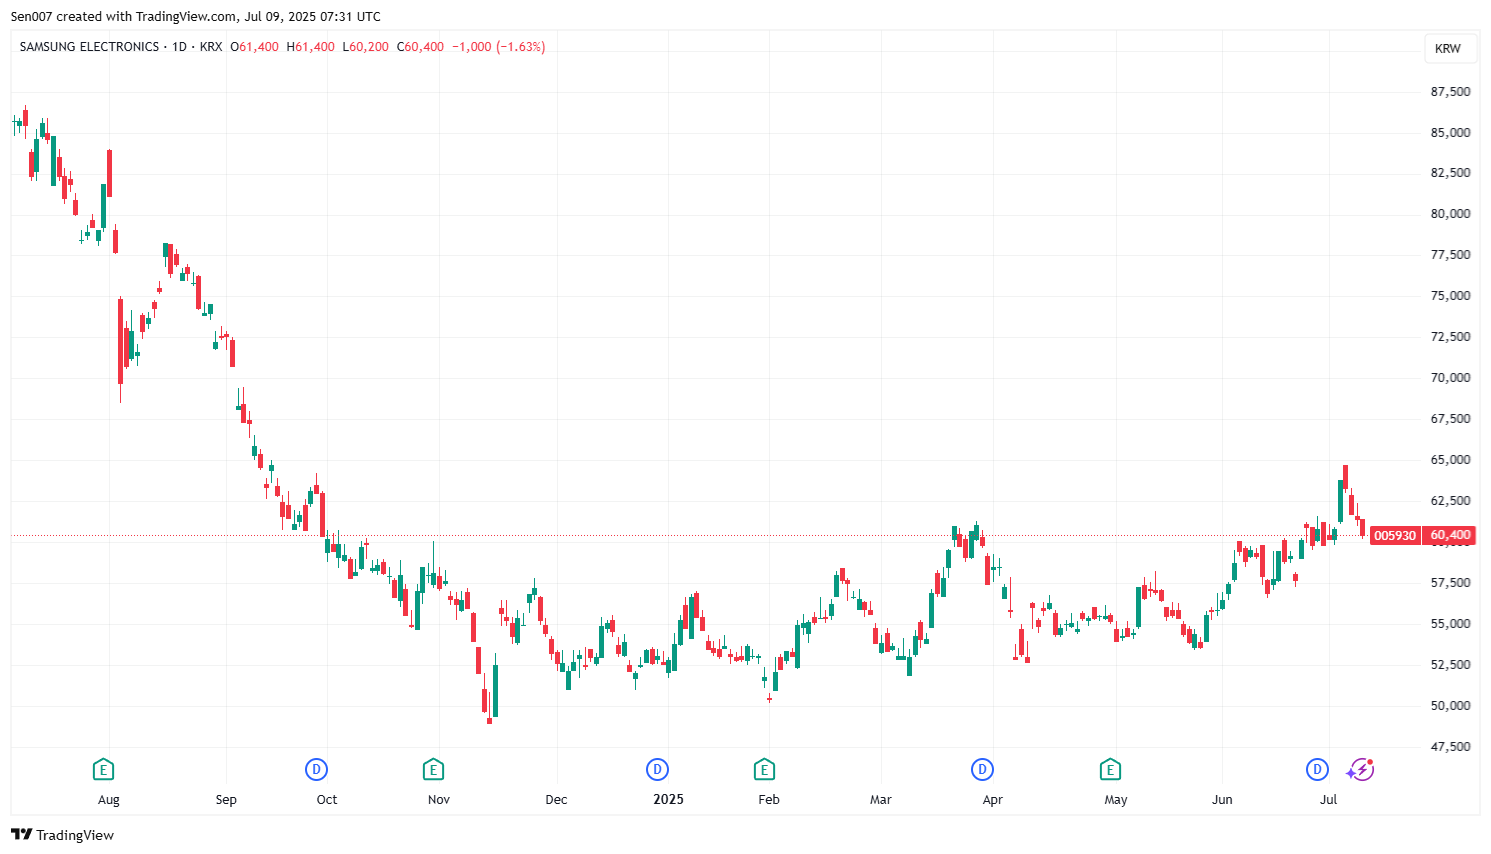The image size is (1491, 854).
Task: Click the Feb label on time axis
Action: point(769,800)
